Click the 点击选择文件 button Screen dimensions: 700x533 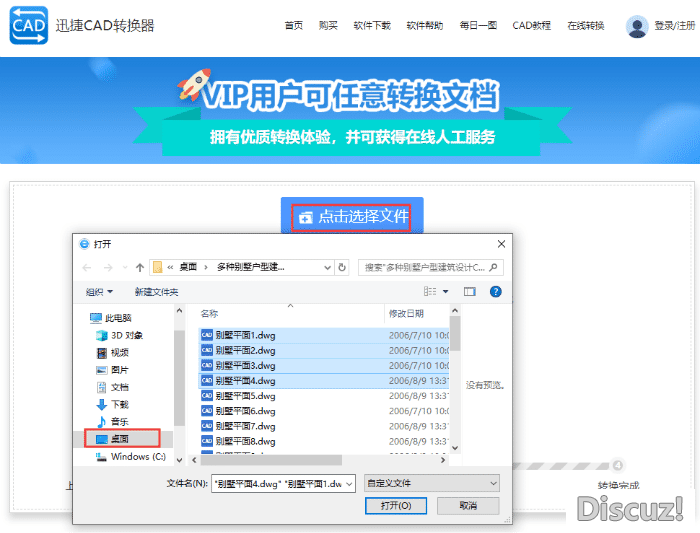point(353,216)
